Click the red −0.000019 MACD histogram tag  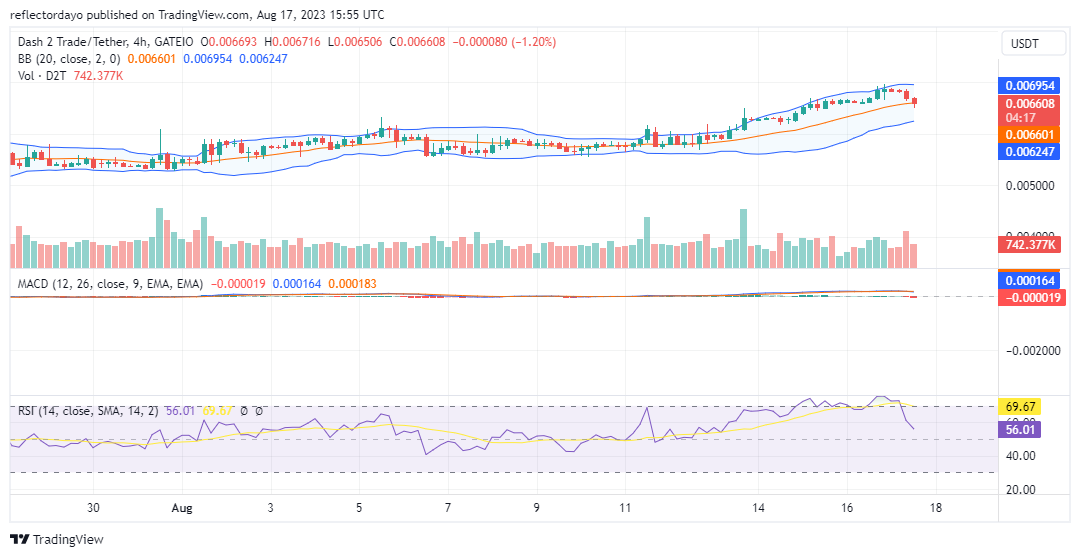pos(1031,297)
